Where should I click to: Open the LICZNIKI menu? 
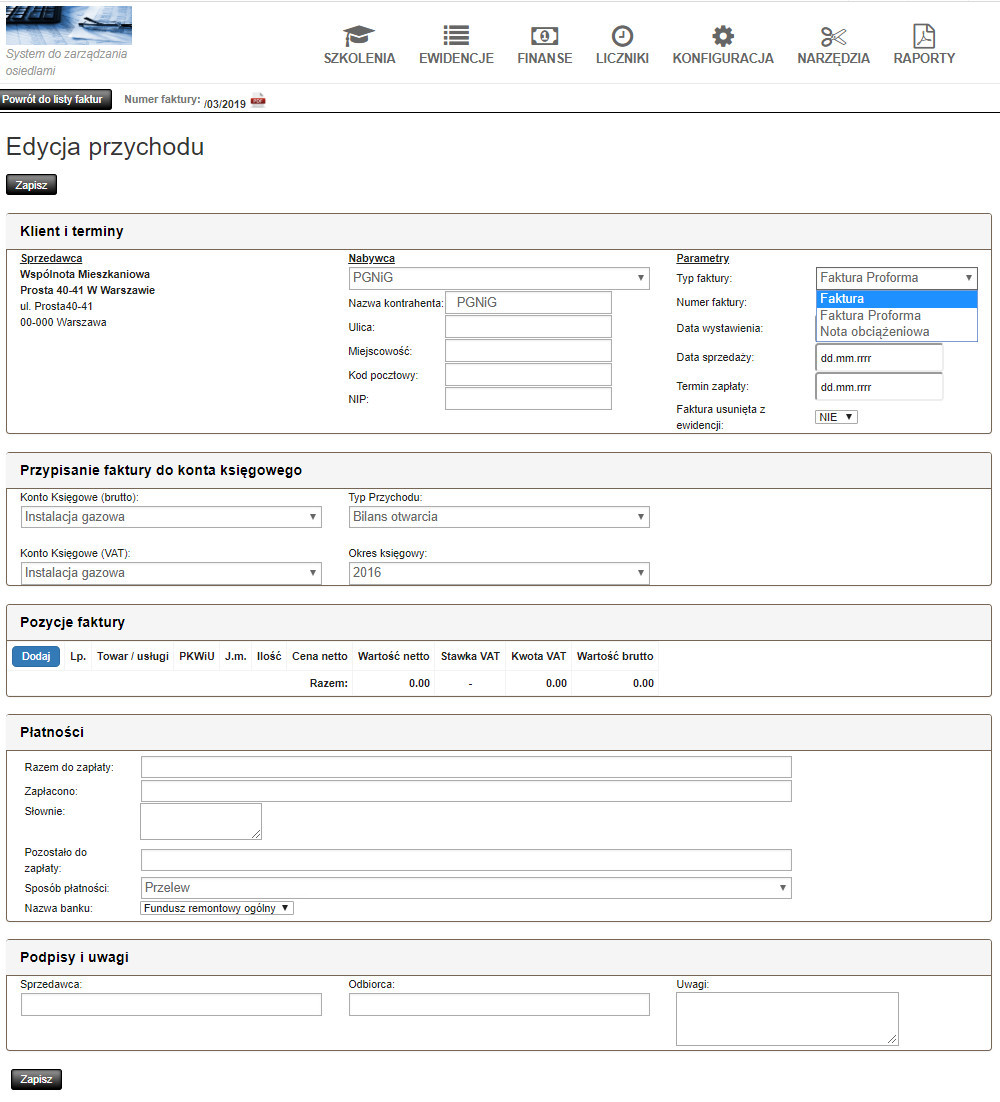click(622, 58)
